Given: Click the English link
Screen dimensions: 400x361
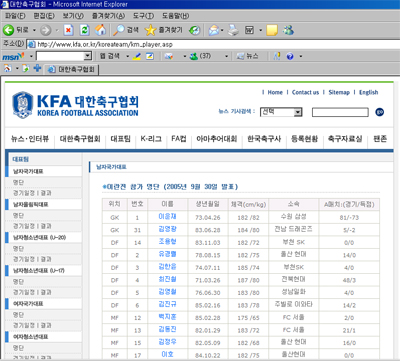Looking at the screenshot, I should (368, 92).
